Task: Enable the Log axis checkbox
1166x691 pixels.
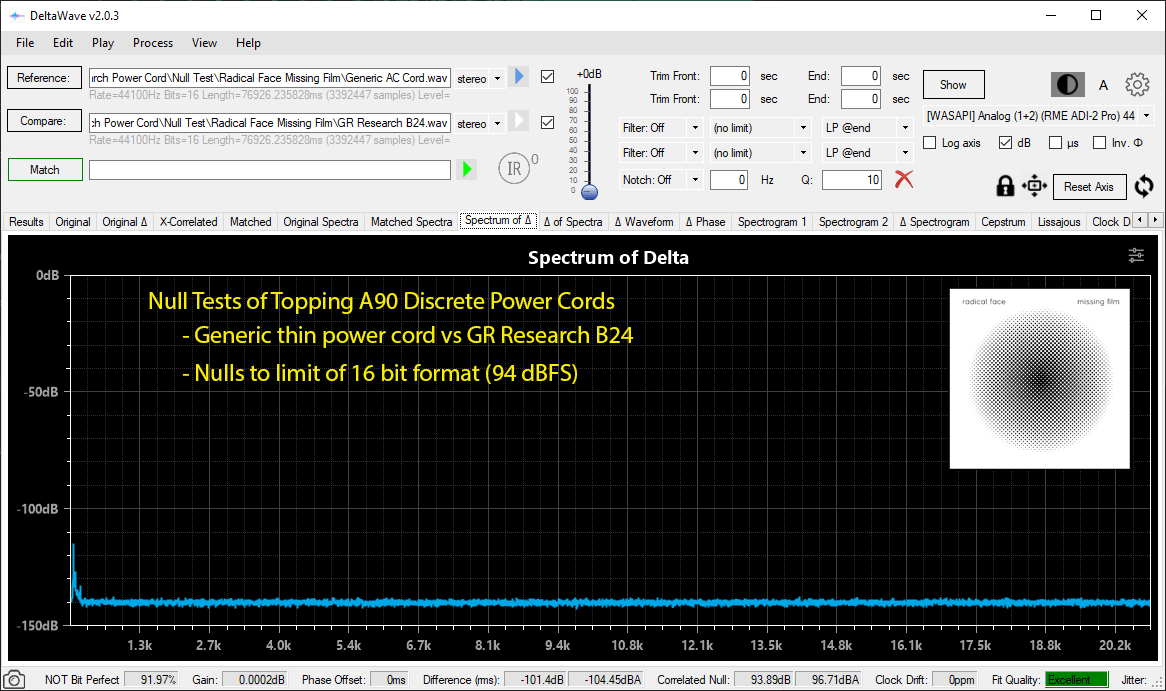Action: (930, 143)
